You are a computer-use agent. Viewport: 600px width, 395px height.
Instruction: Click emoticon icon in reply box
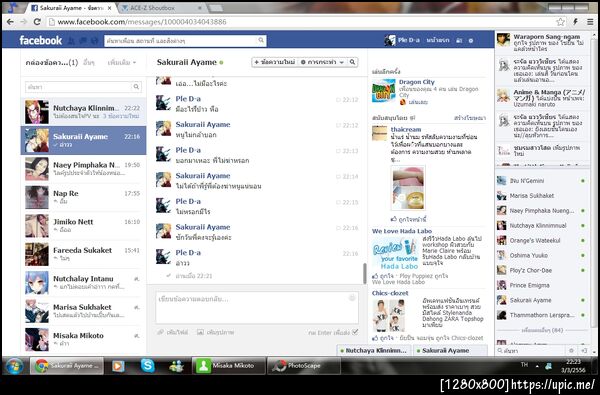(x=352, y=298)
